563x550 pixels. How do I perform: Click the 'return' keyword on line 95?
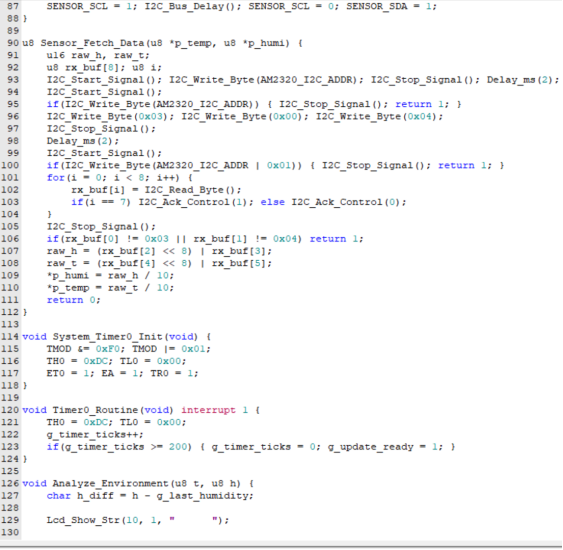413,104
